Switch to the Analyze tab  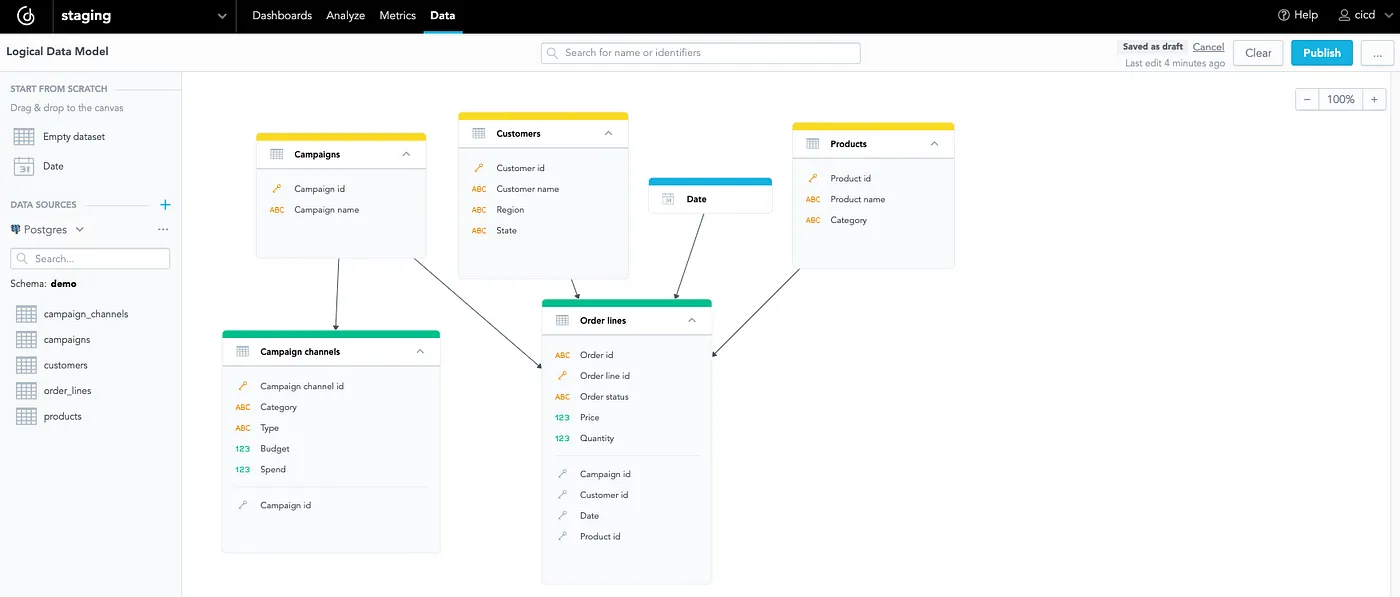(345, 15)
